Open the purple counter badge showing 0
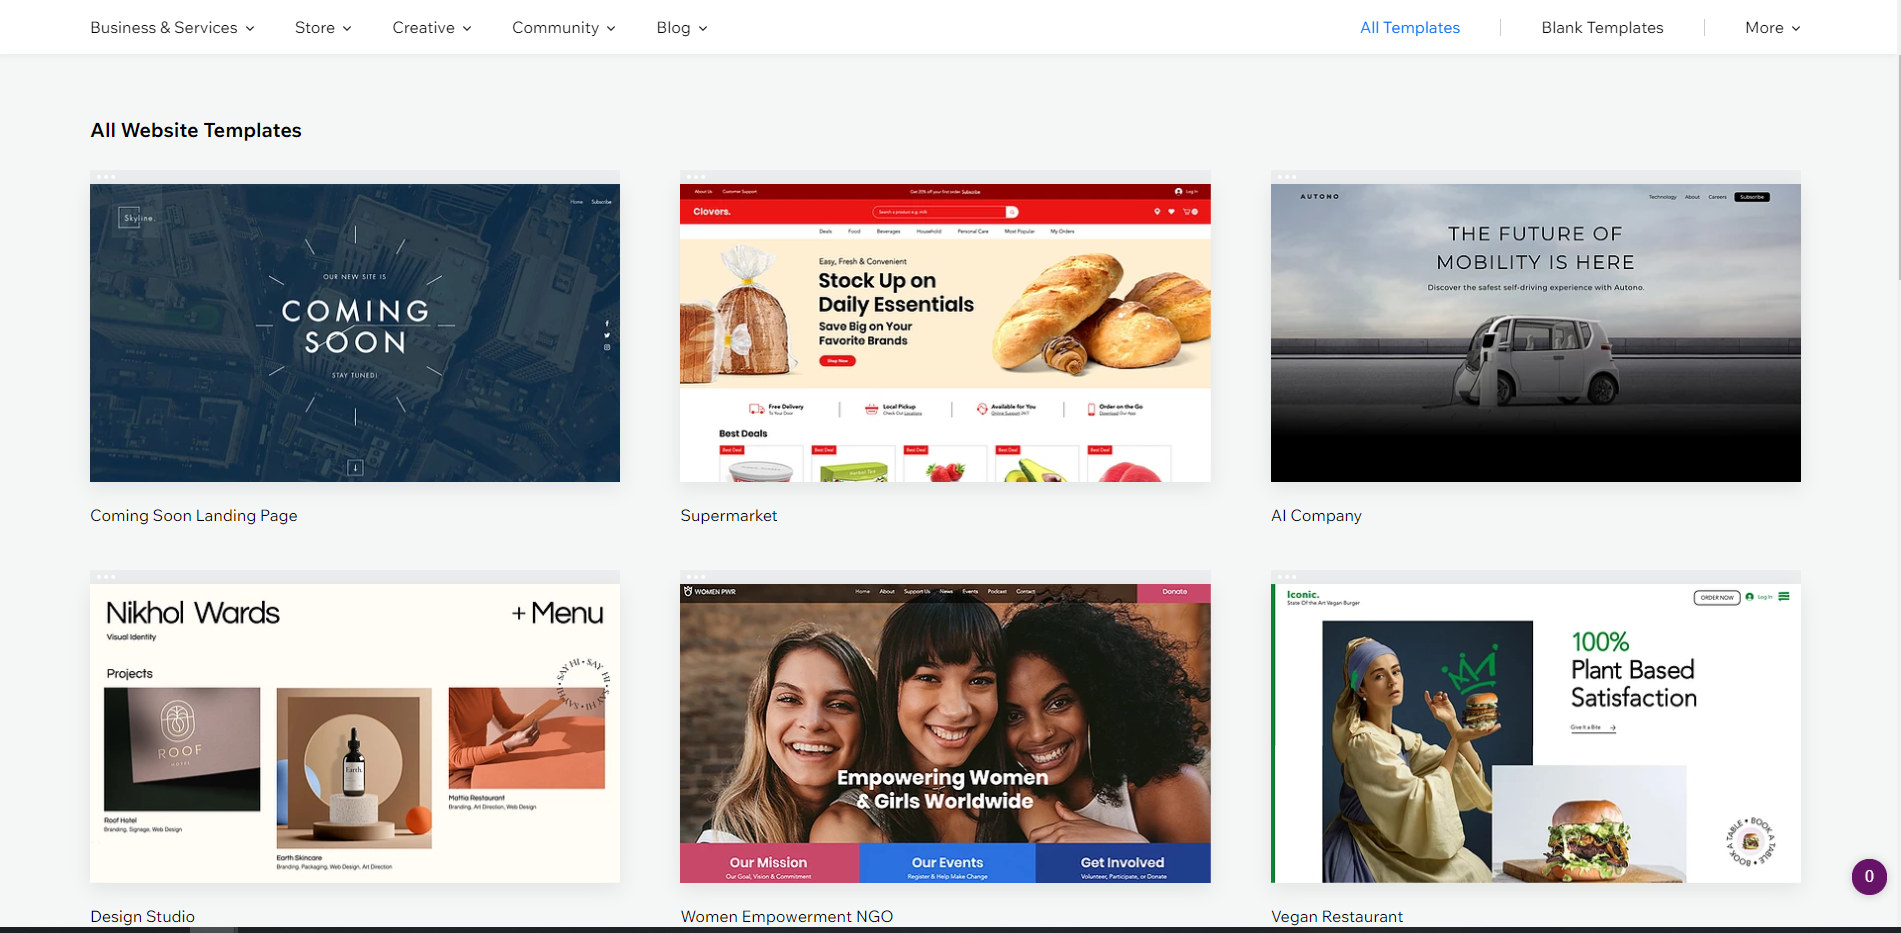This screenshot has width=1901, height=933. (x=1868, y=877)
